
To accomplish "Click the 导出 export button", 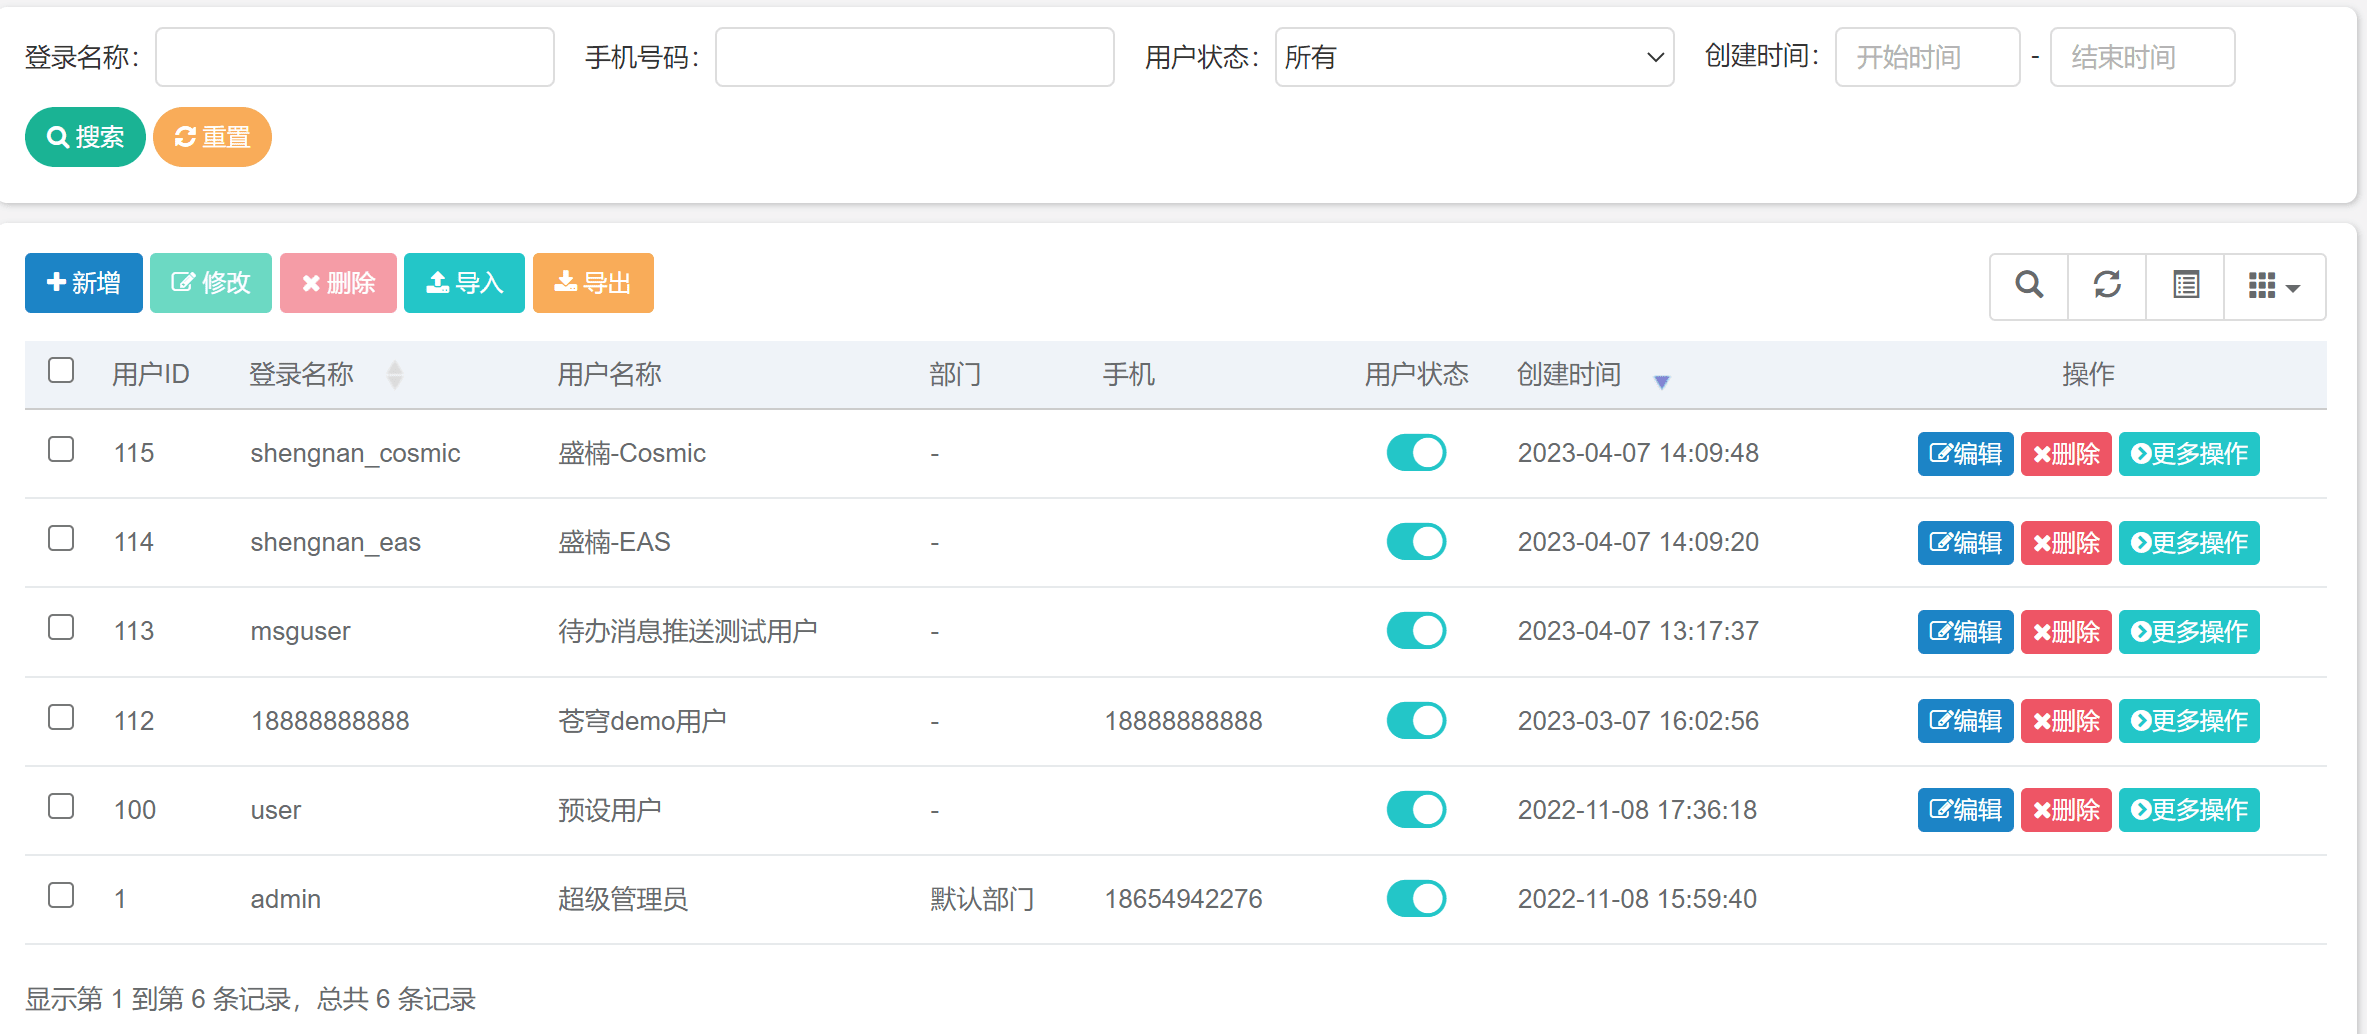I will click(593, 284).
